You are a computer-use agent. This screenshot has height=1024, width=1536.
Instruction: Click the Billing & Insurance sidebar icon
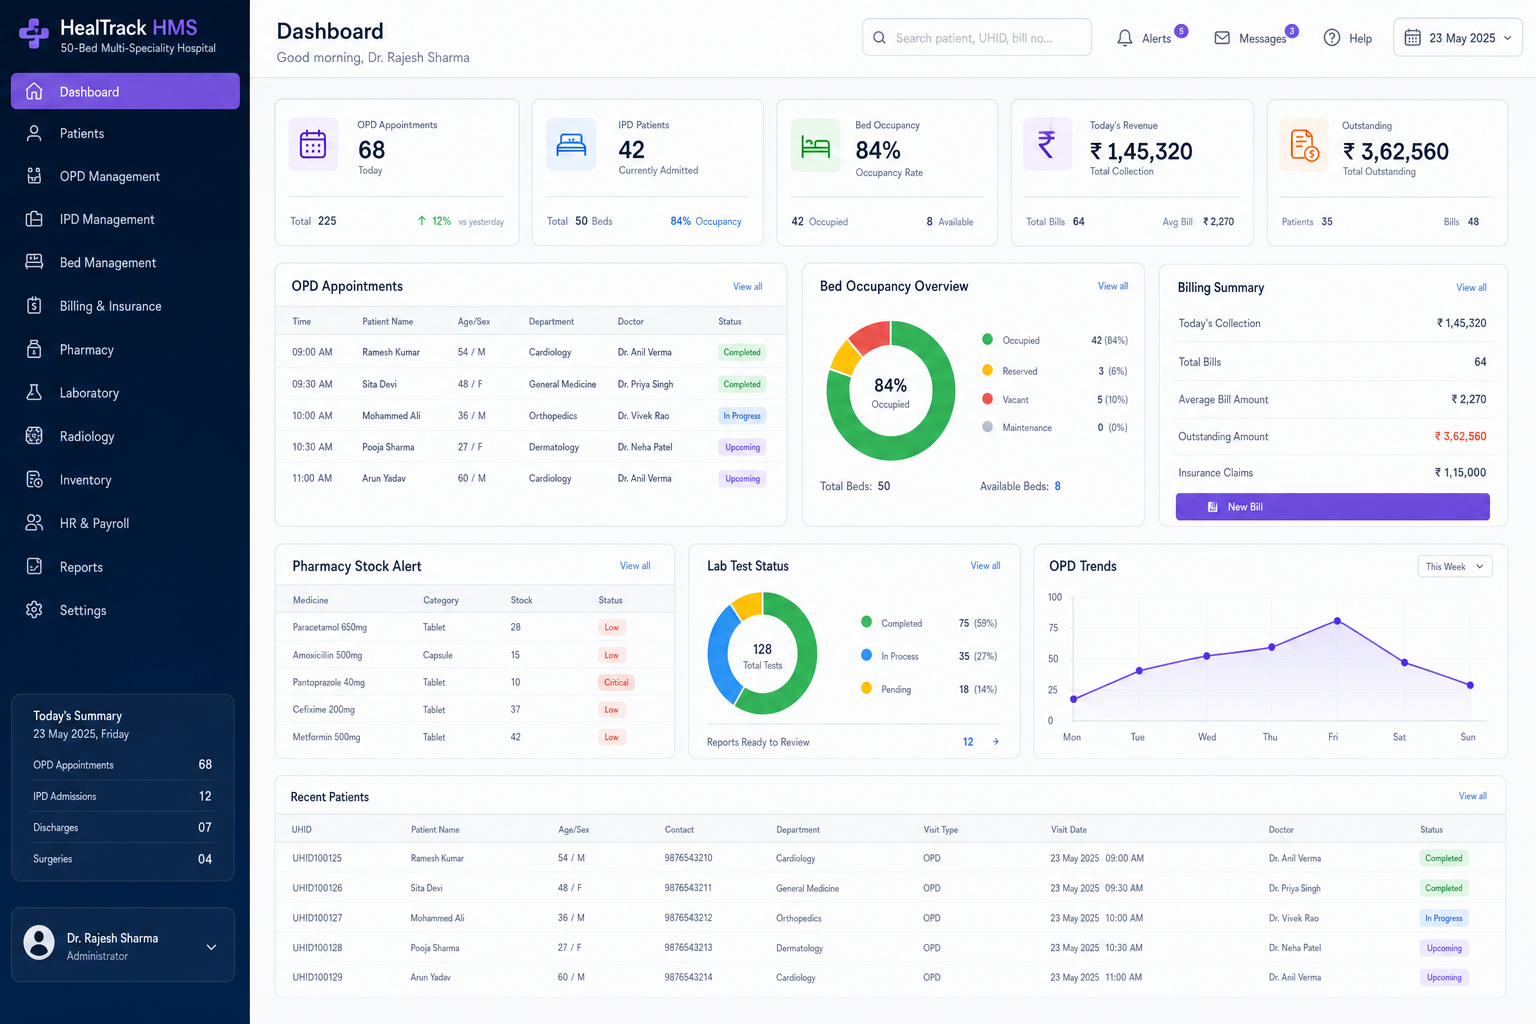[x=34, y=306]
